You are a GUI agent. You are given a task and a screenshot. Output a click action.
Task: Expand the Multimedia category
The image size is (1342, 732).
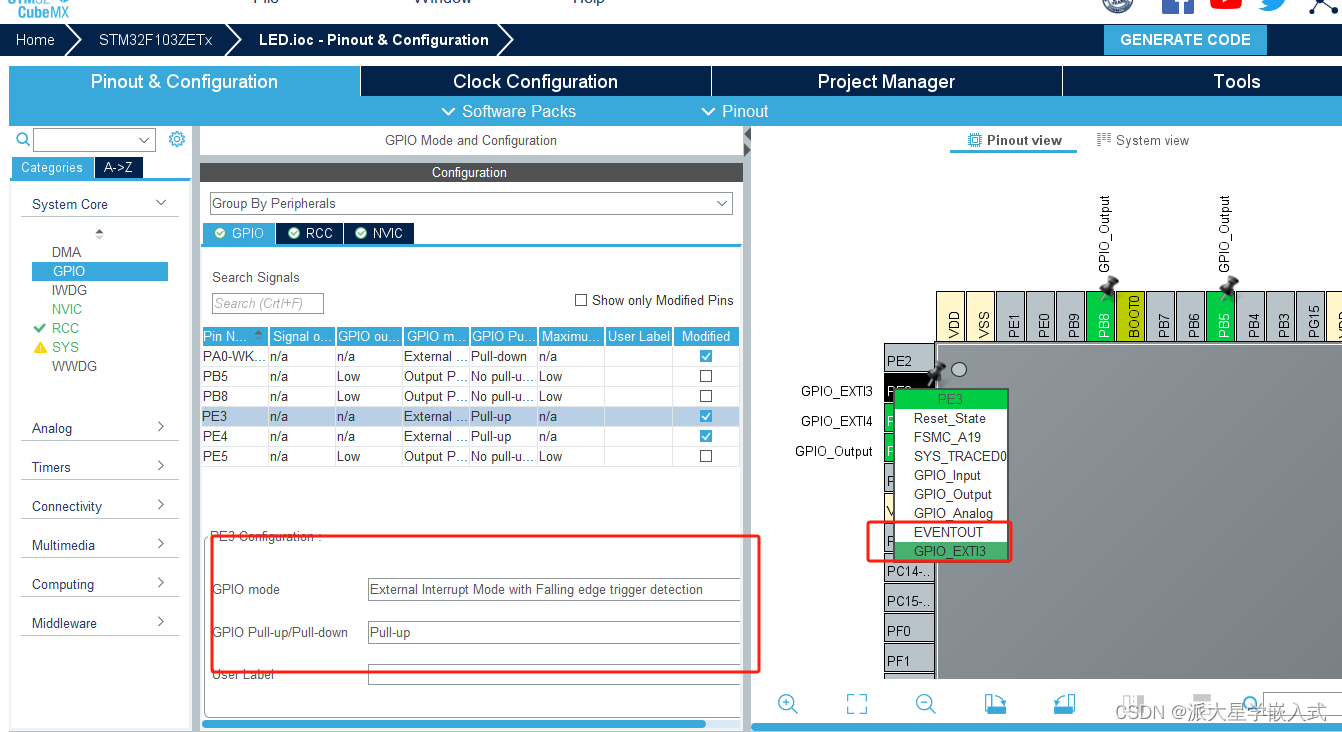(x=100, y=545)
